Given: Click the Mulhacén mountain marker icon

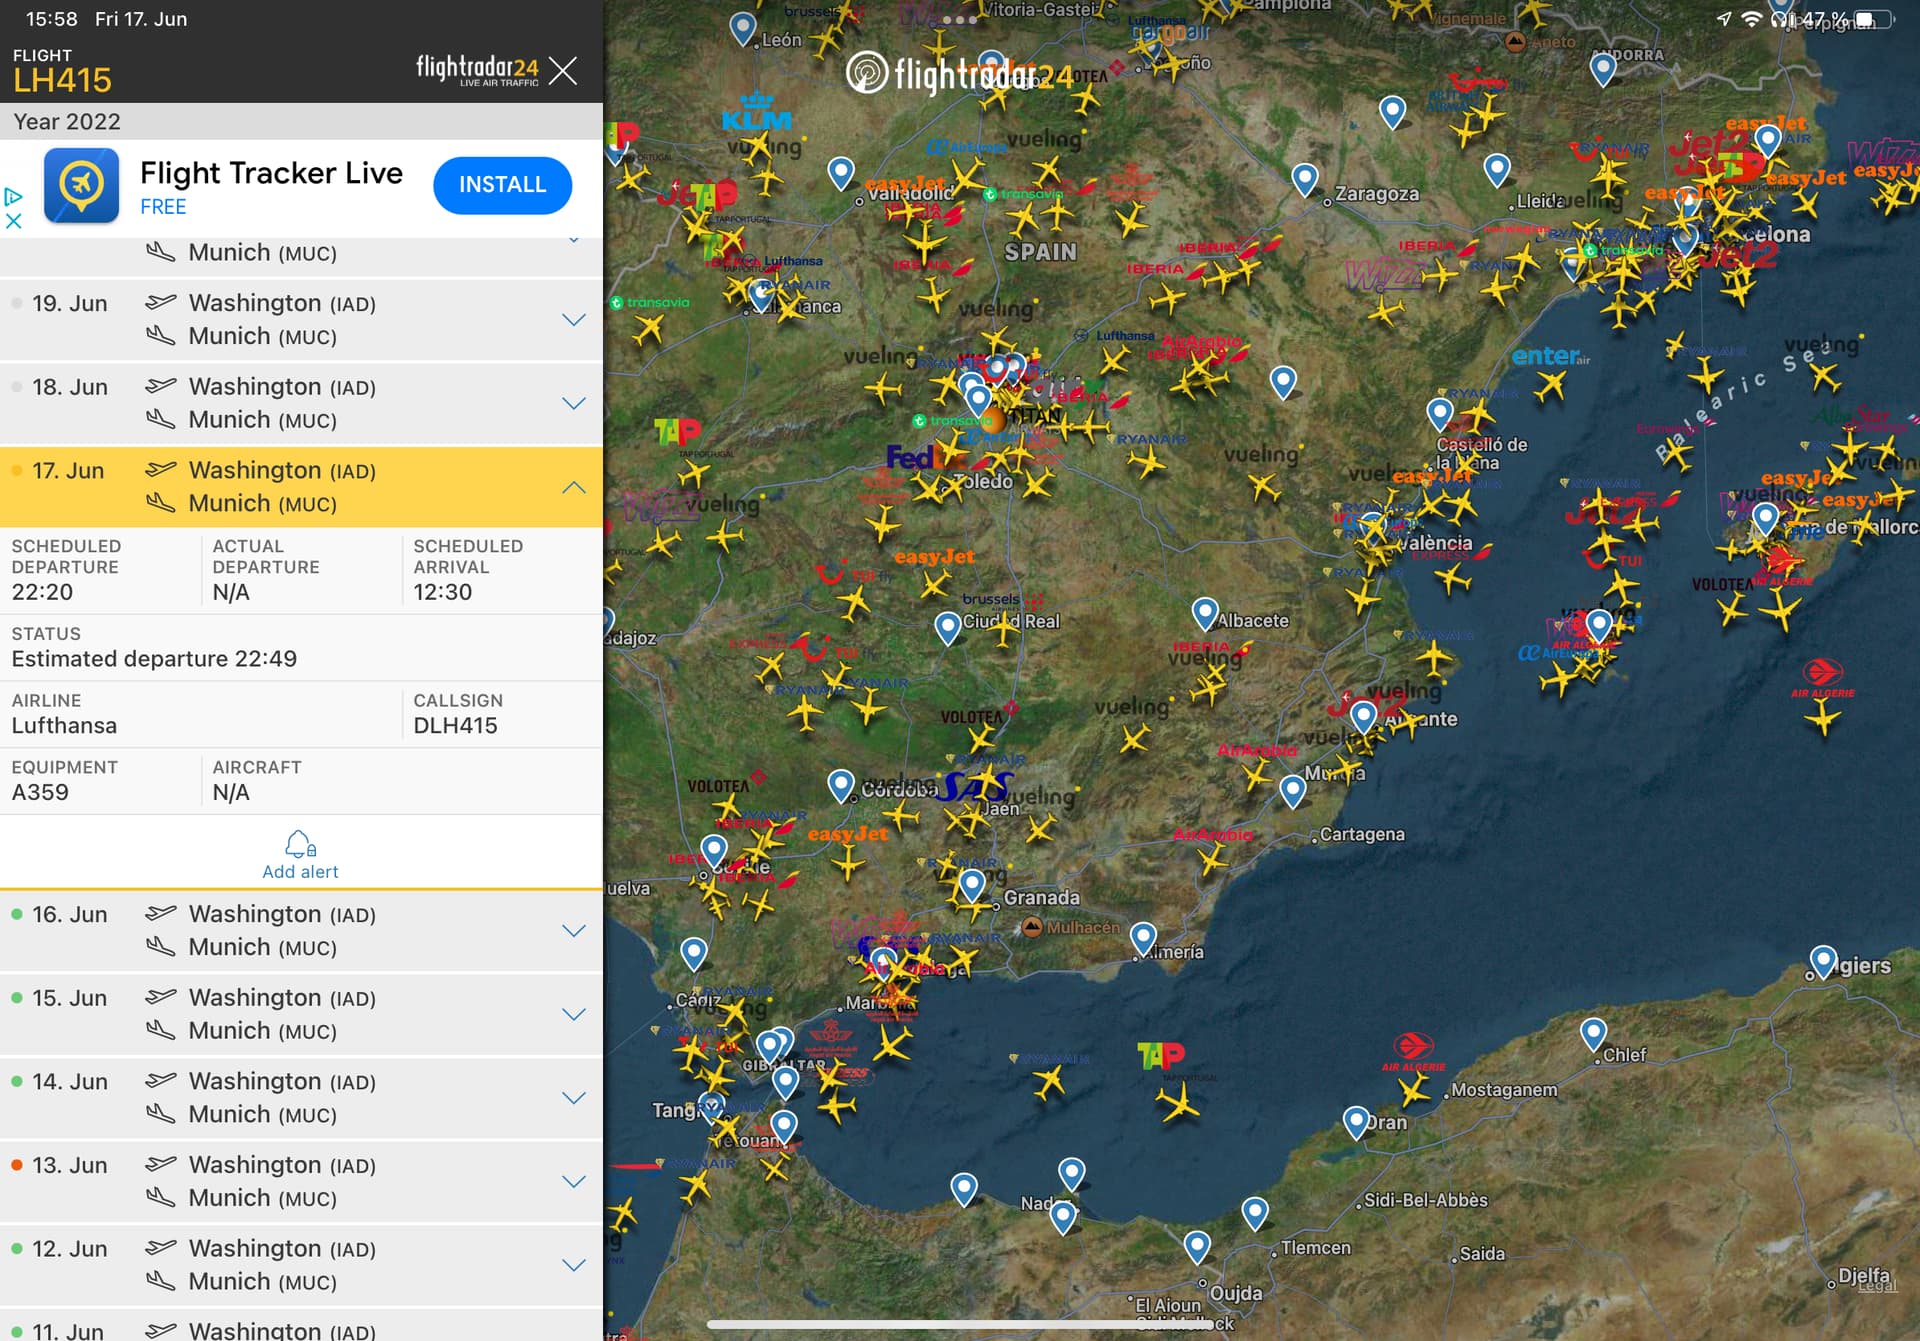Looking at the screenshot, I should [x=1032, y=927].
